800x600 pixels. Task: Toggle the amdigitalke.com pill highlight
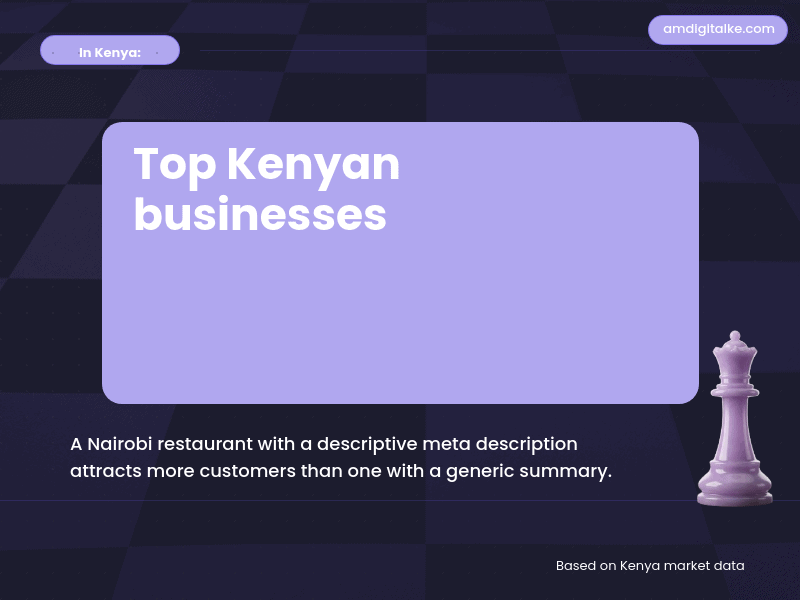coord(718,30)
